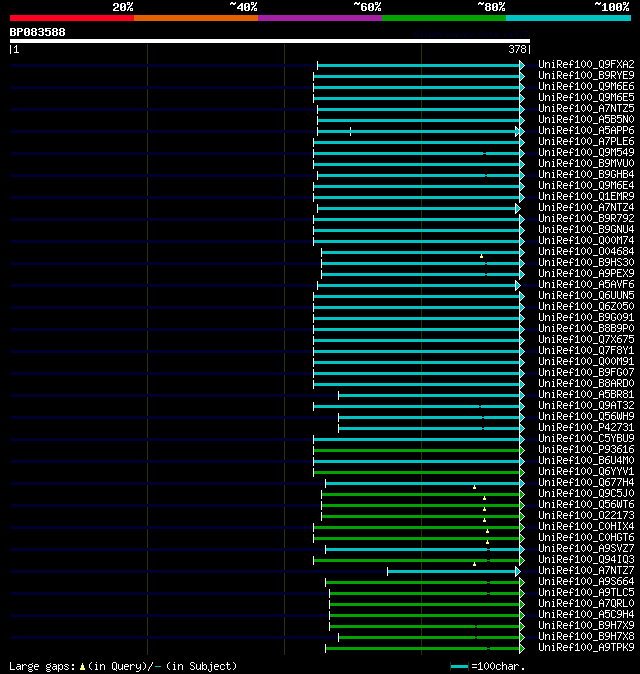Open hit UniRef100_Q9M6E5
This screenshot has width=640, height=674.
[586, 98]
